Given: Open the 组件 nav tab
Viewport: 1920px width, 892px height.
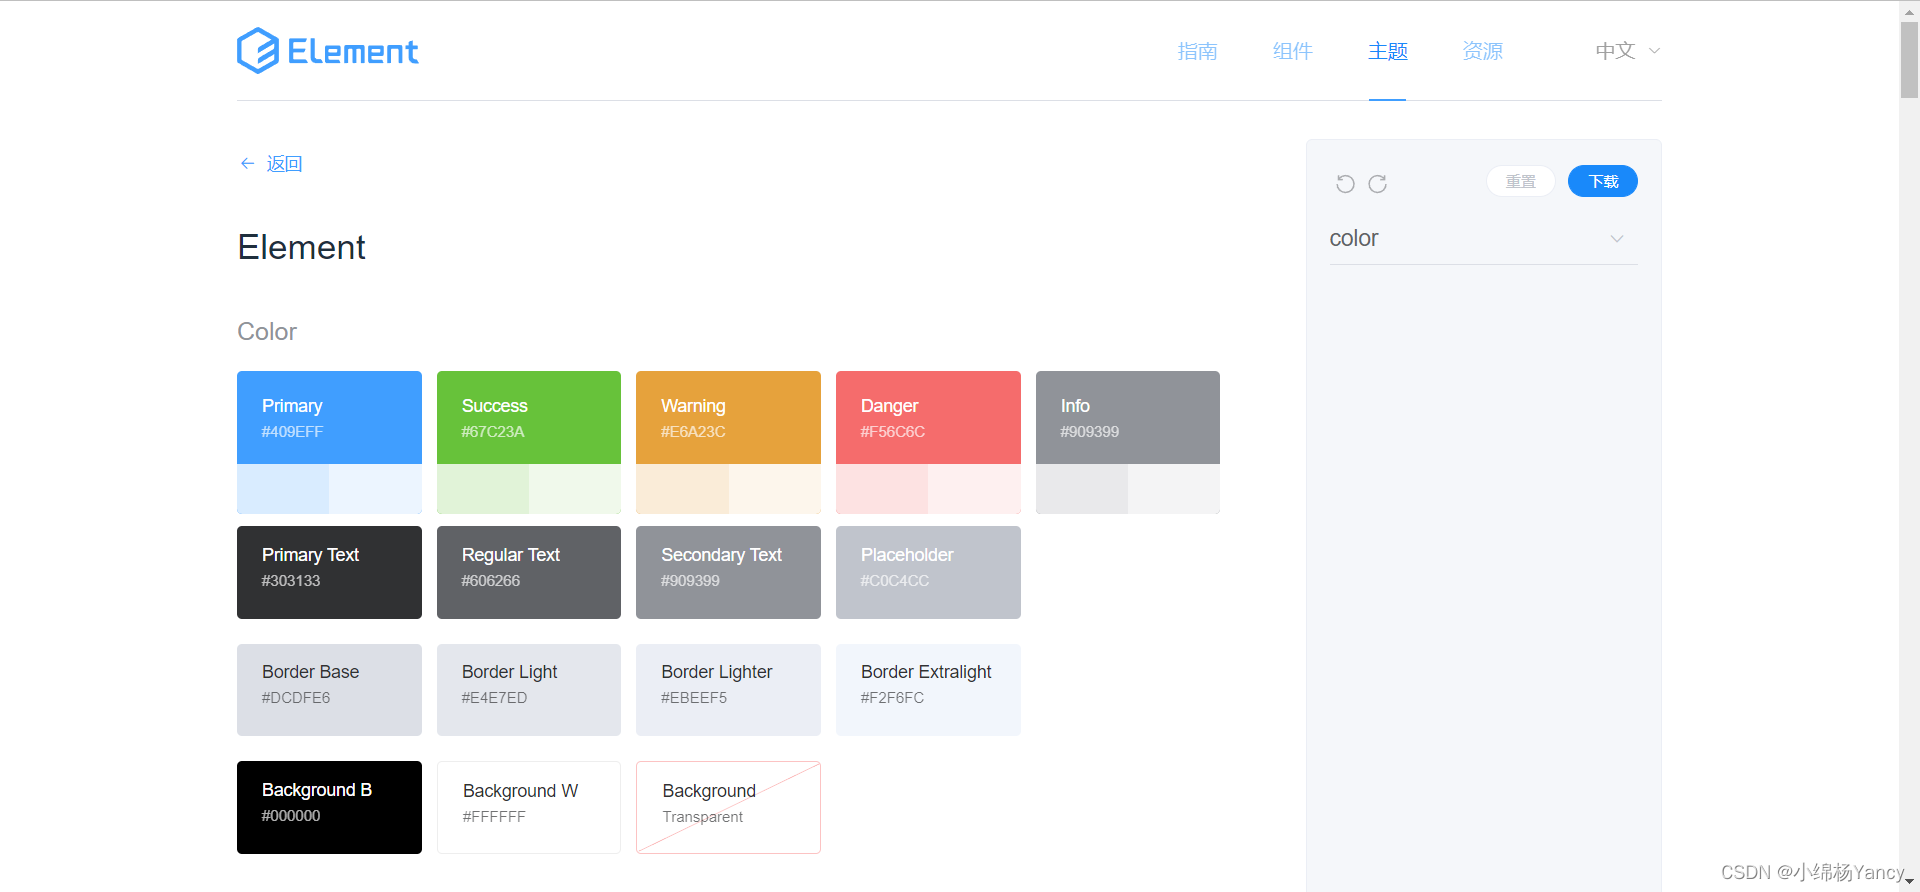Looking at the screenshot, I should click(1292, 51).
